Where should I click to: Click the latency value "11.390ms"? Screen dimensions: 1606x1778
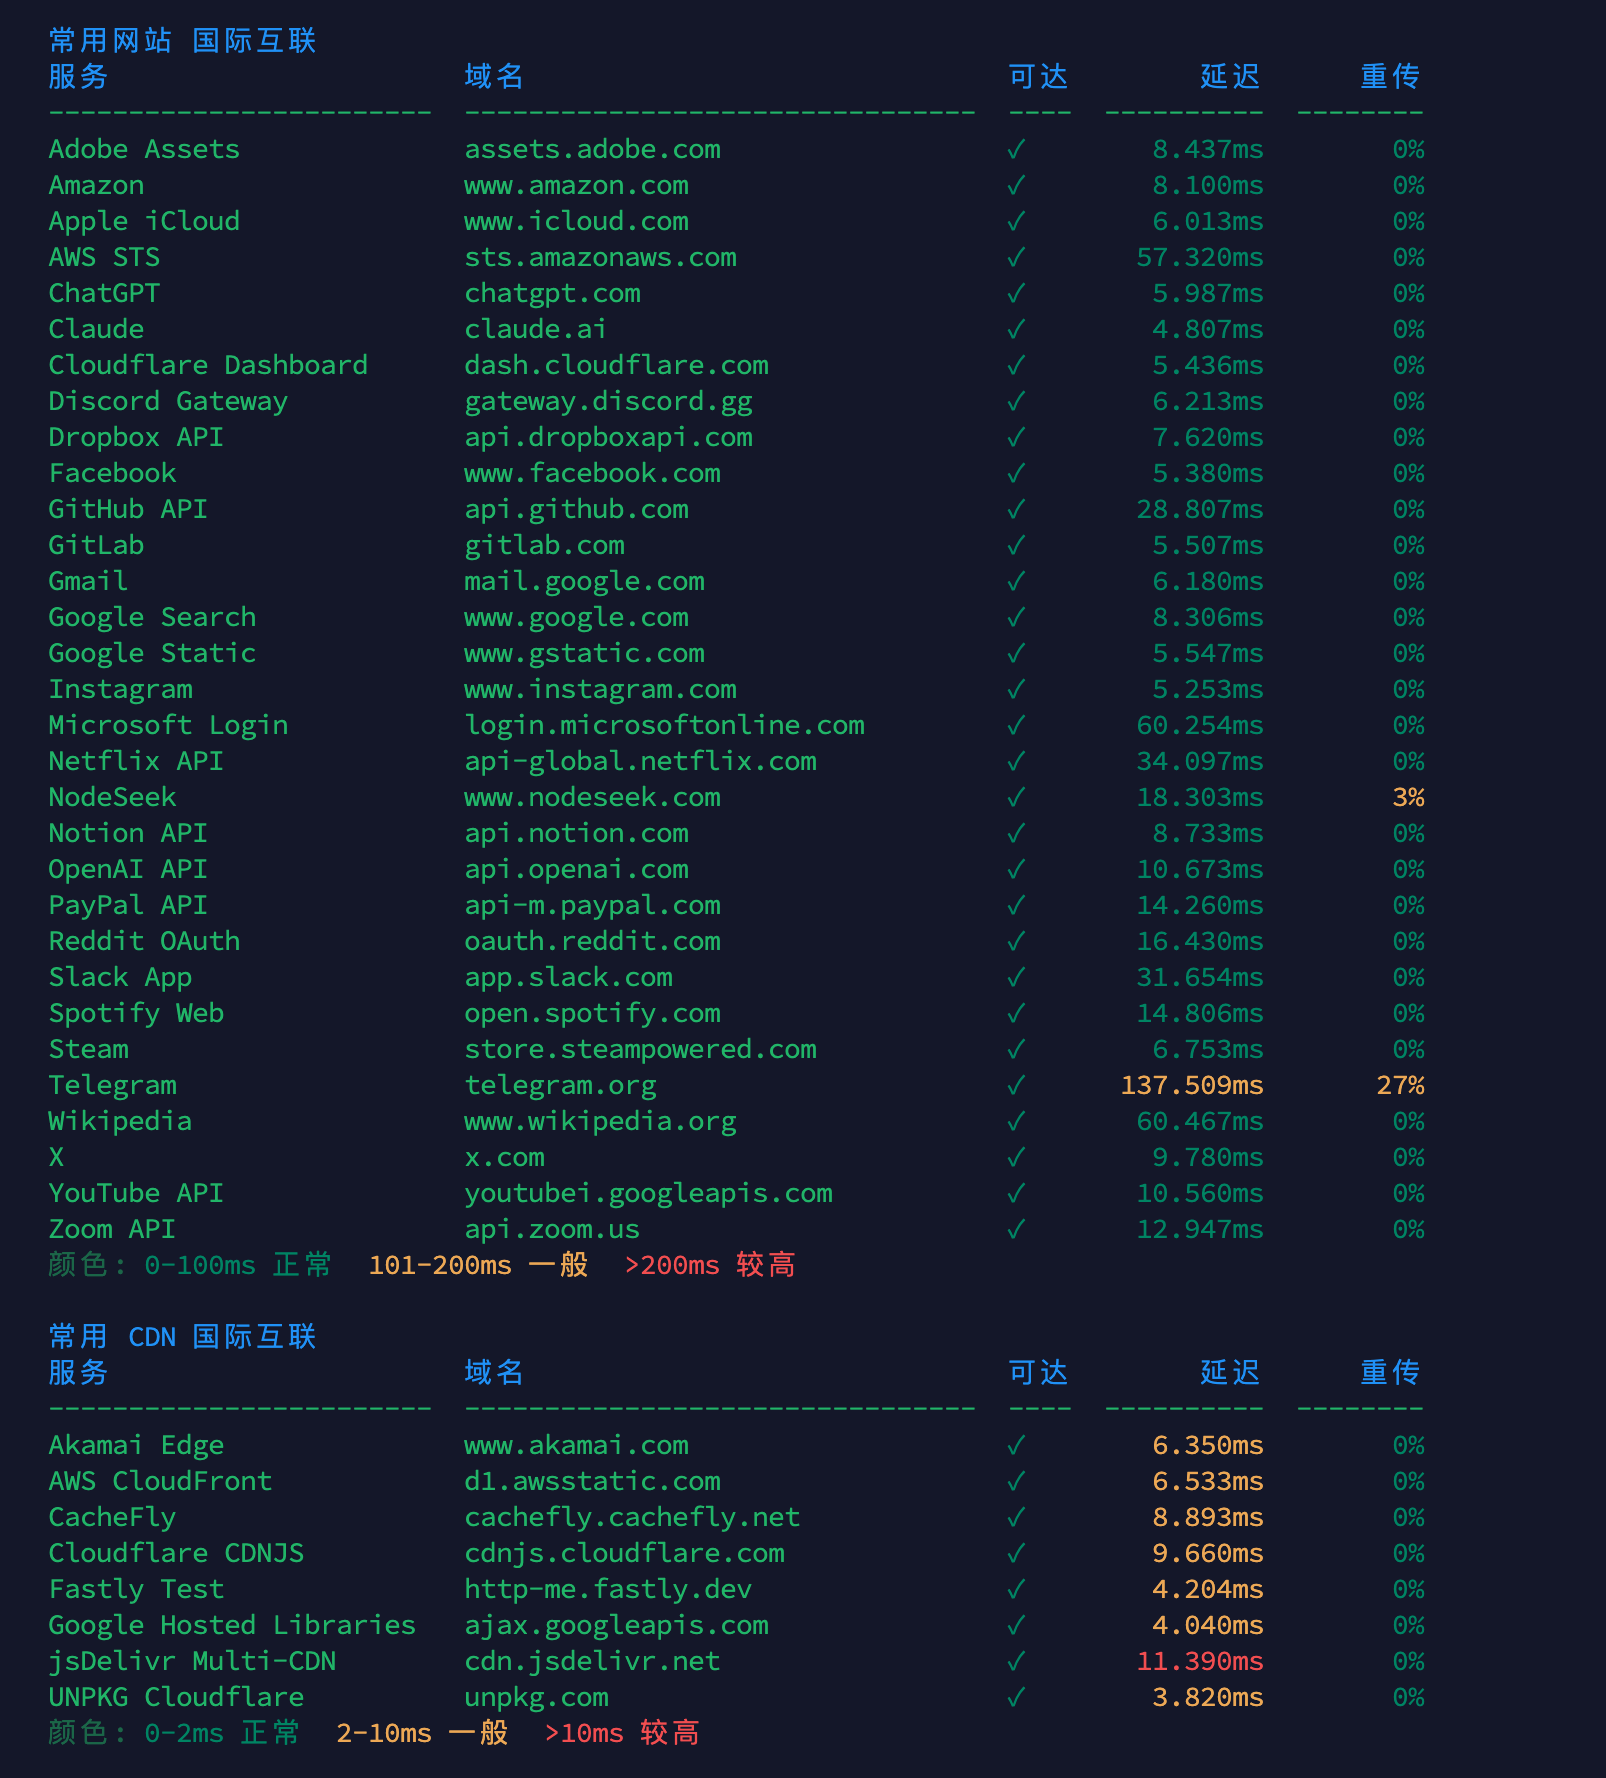(1200, 1661)
